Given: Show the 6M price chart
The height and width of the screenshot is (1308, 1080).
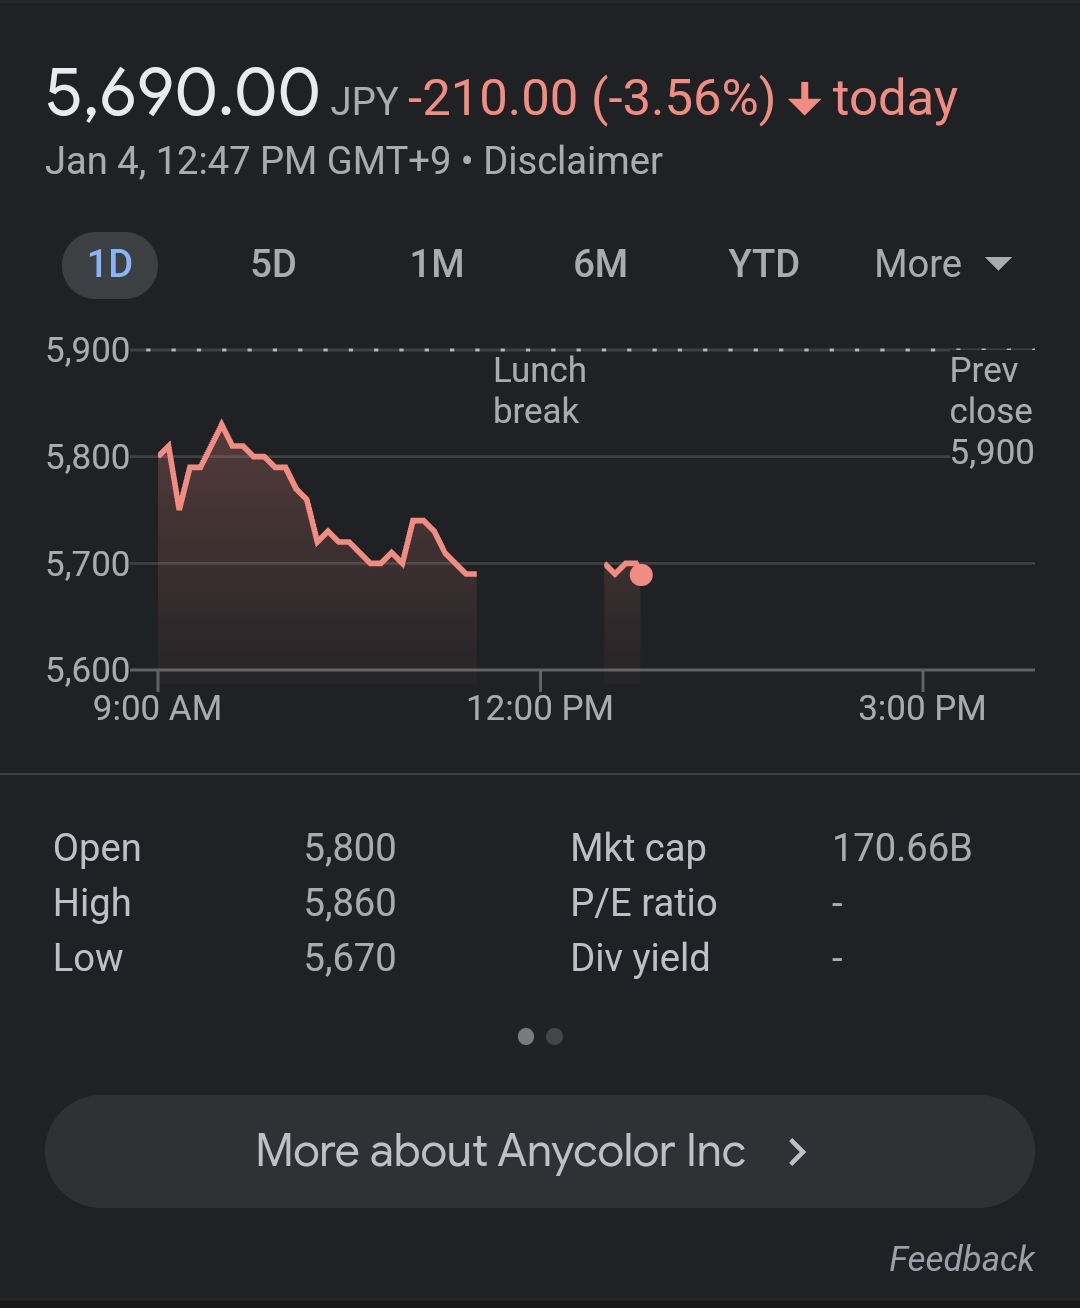Looking at the screenshot, I should coord(600,265).
